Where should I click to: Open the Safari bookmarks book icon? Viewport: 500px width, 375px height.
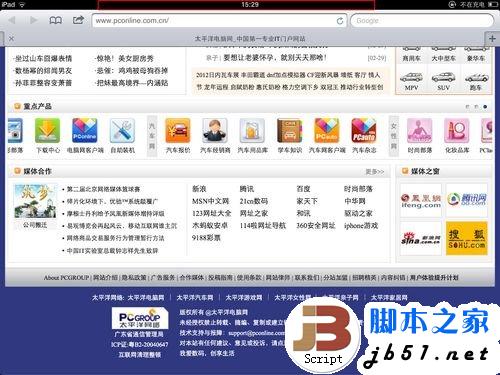[x=55, y=20]
